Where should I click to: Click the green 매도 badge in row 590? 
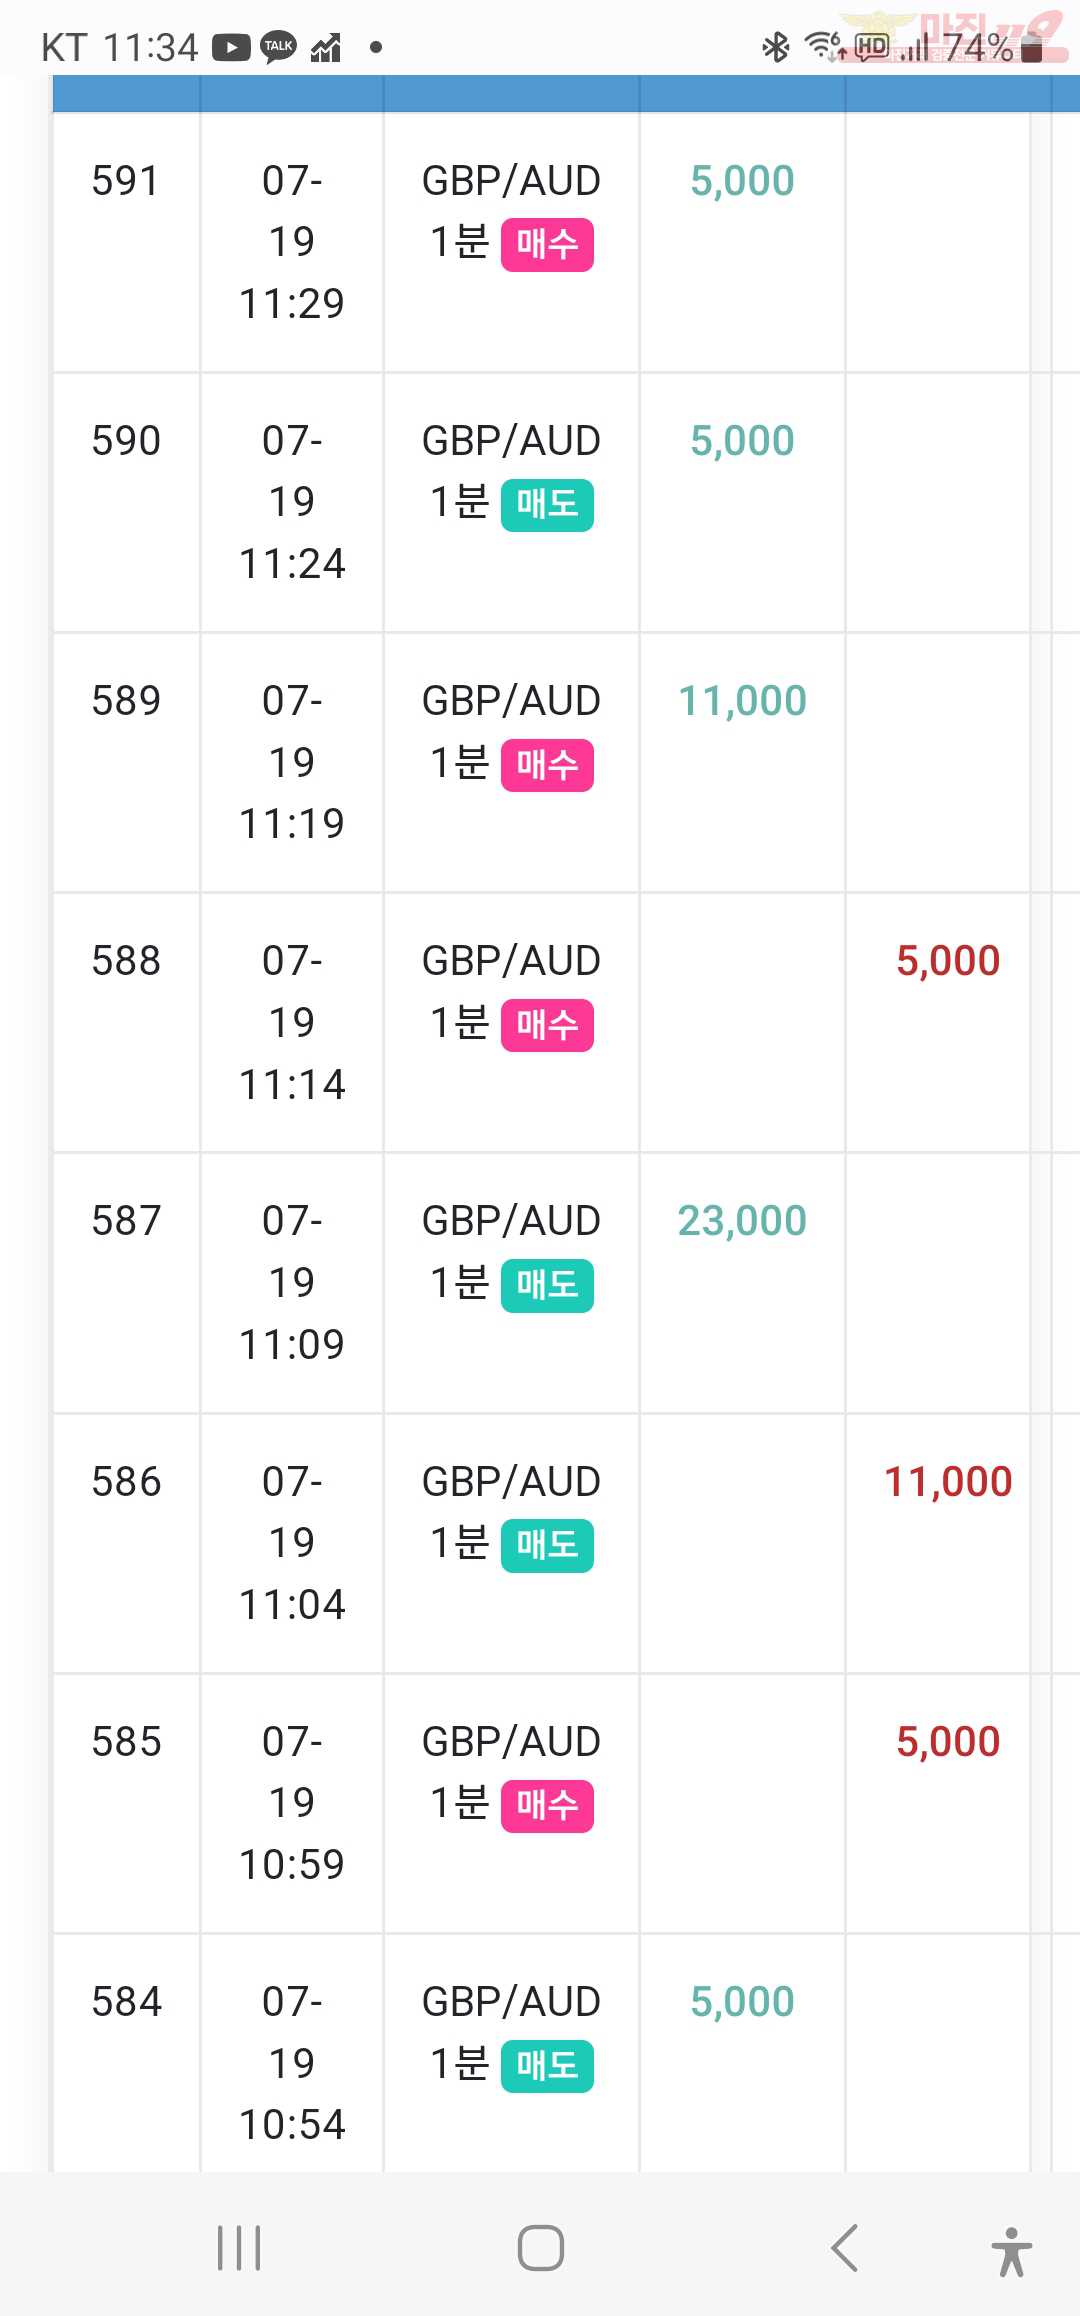click(547, 505)
